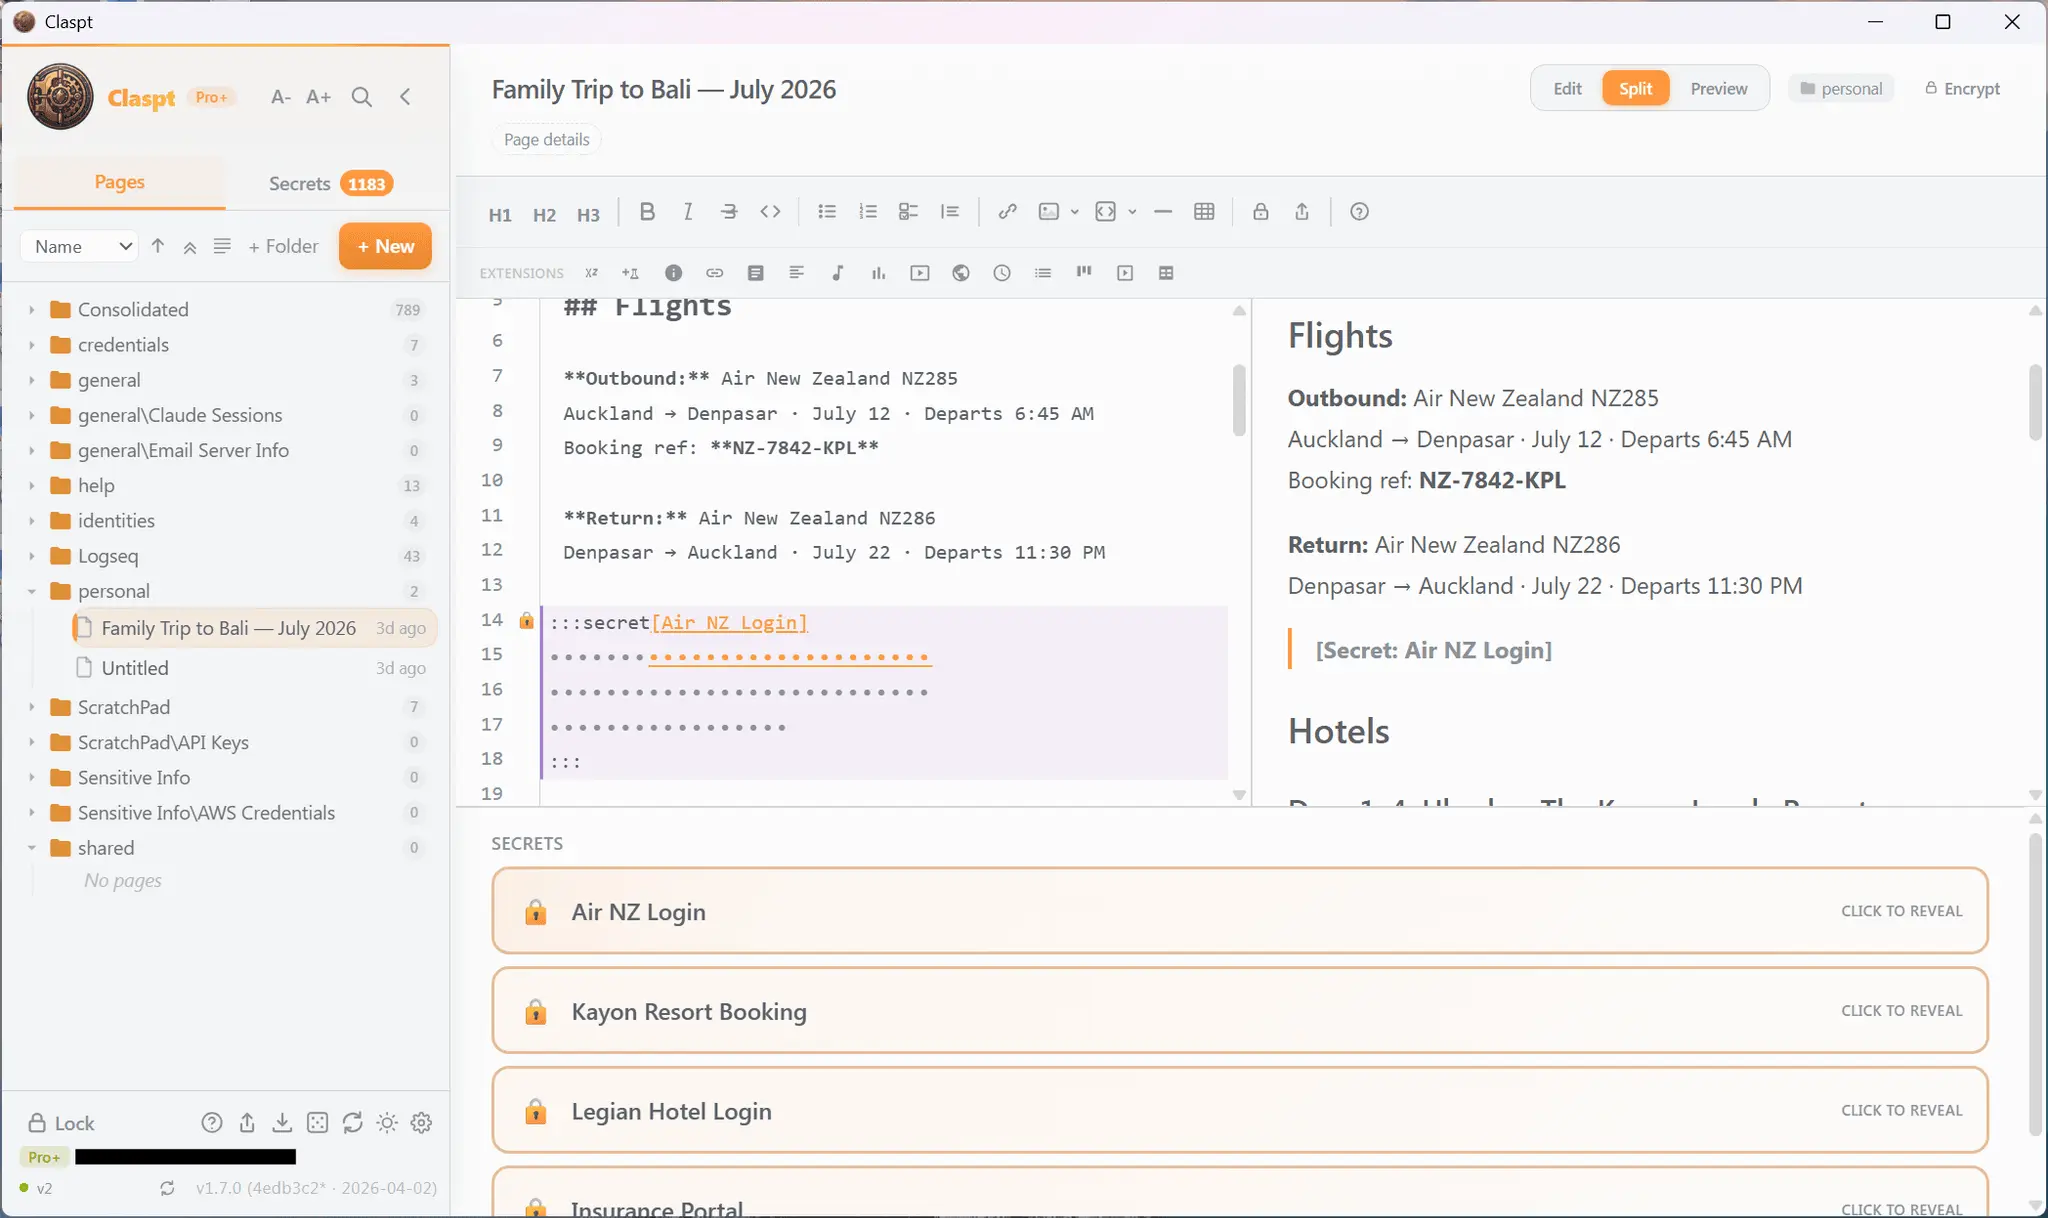The width and height of the screenshot is (2048, 1218).
Task: Click the personal folder tag button
Action: pos(1841,89)
